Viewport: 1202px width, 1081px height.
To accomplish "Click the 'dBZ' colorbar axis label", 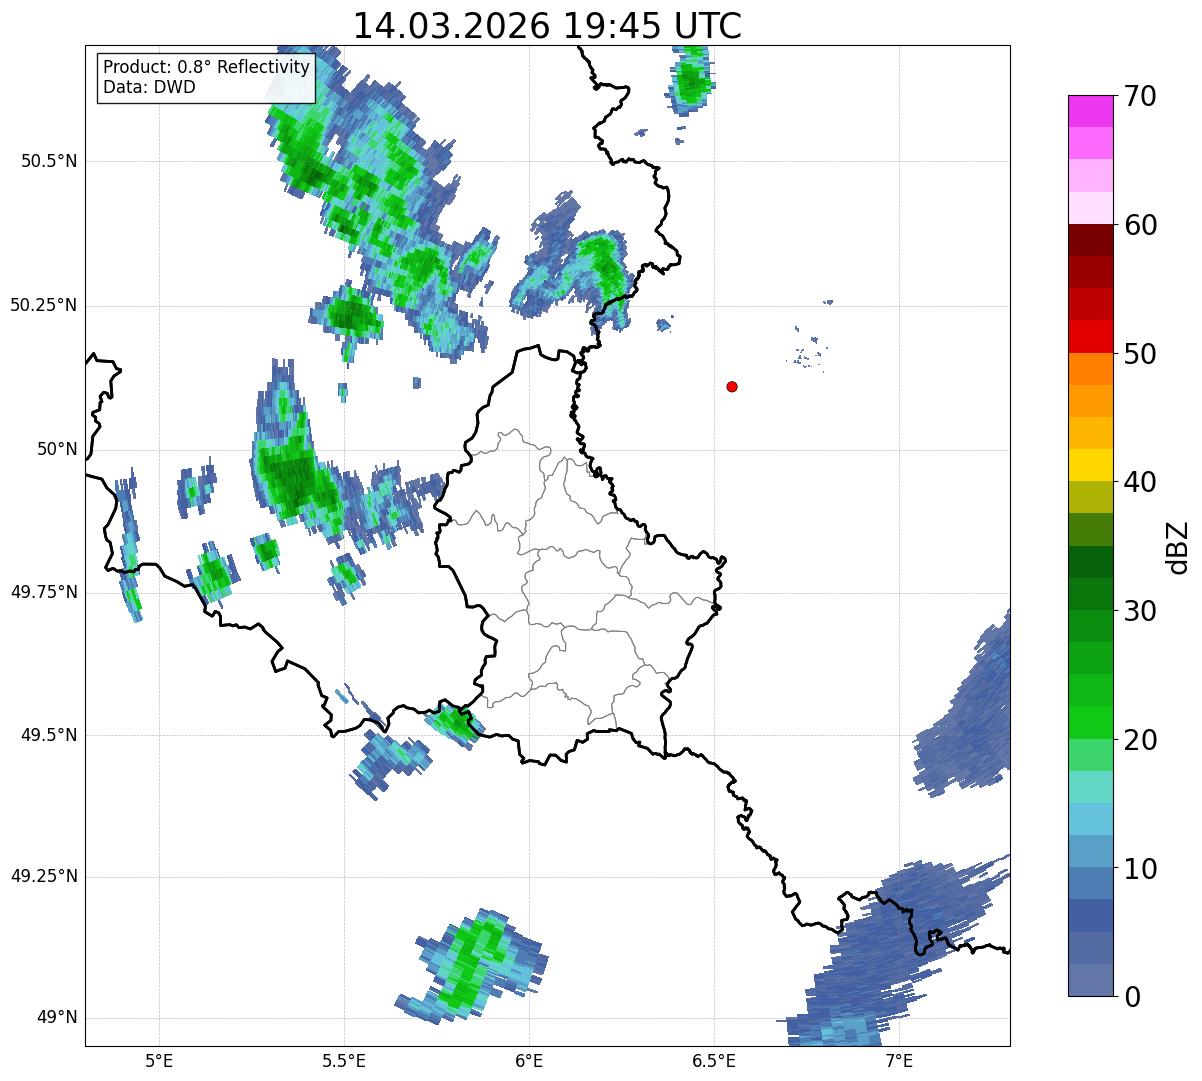I will 1178,546.
